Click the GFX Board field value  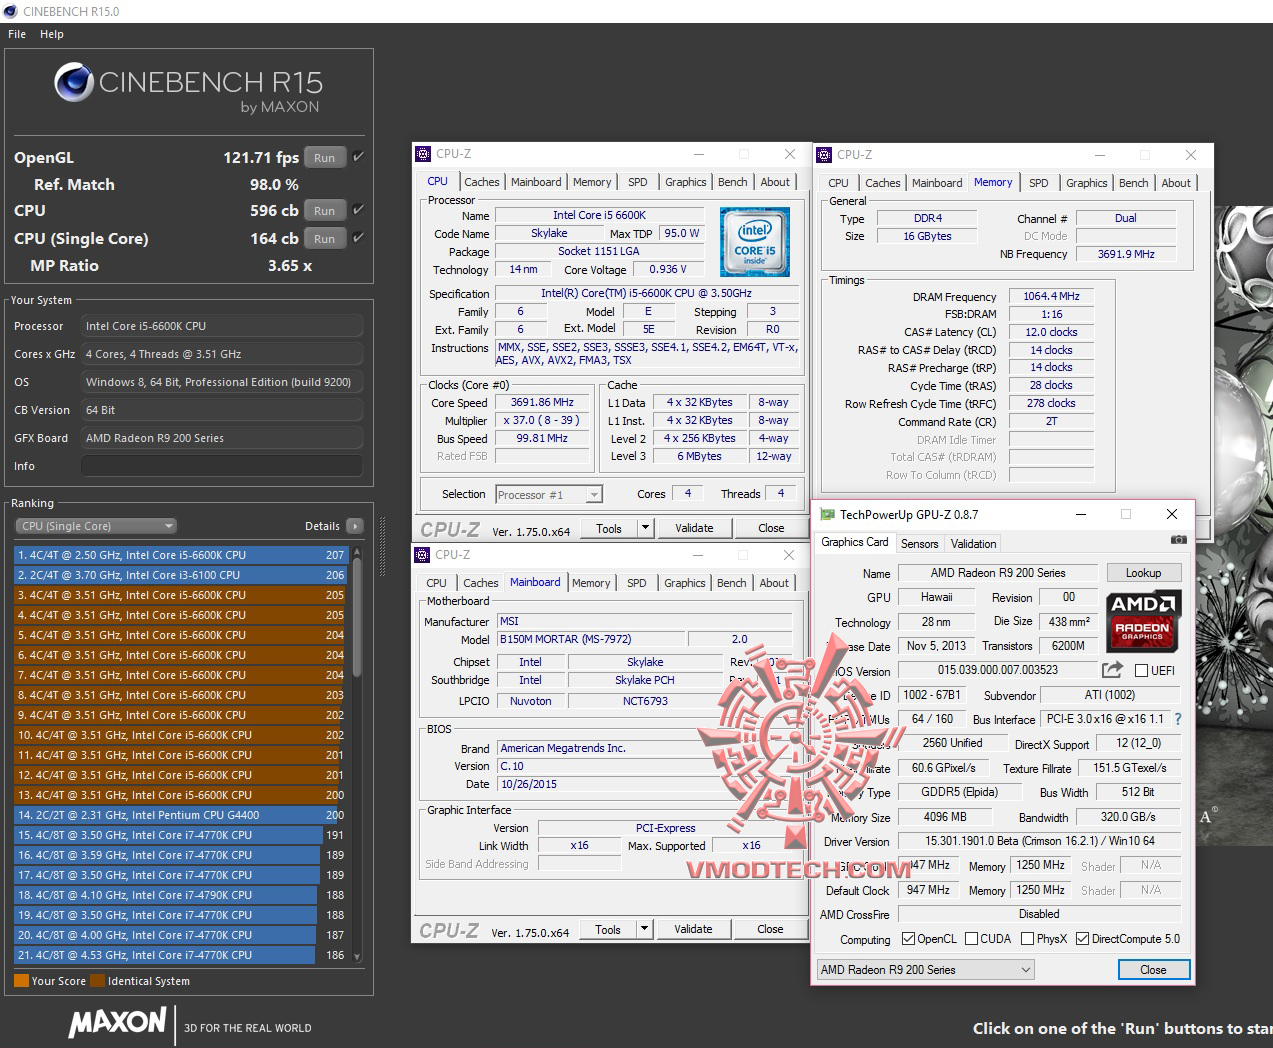pyautogui.click(x=221, y=438)
